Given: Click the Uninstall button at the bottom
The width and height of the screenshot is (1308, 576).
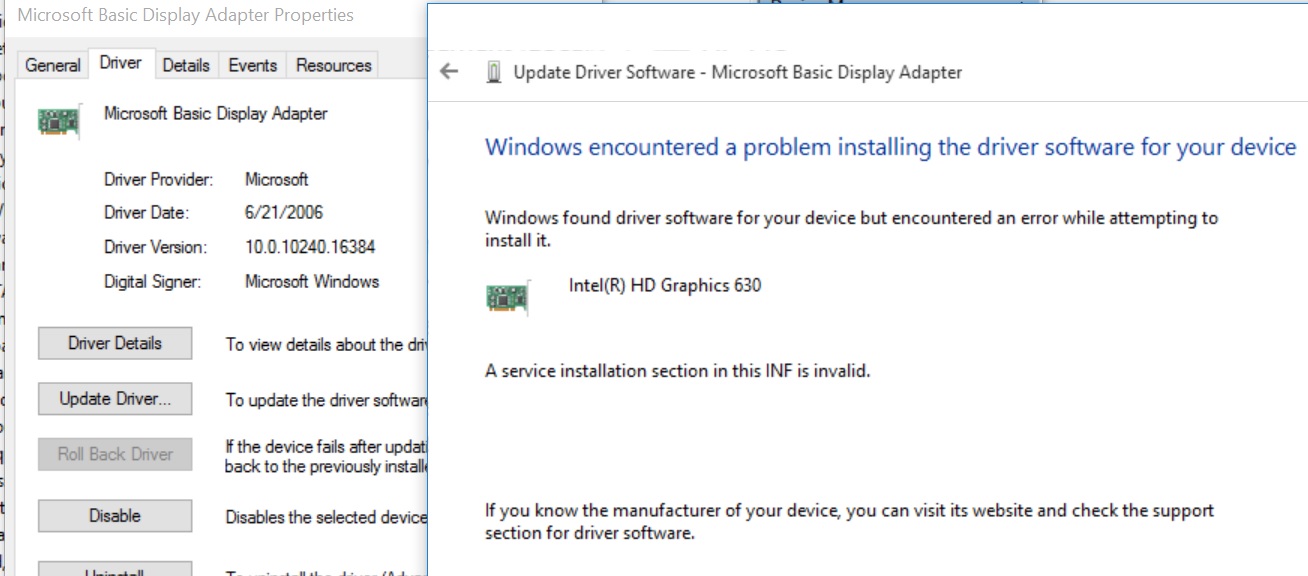Looking at the screenshot, I should pos(115,569).
